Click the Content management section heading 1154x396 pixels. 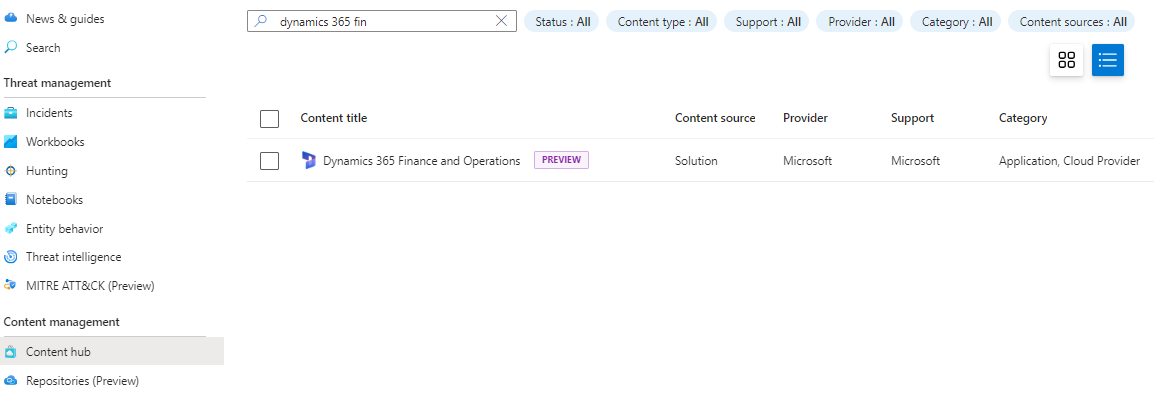pos(61,322)
